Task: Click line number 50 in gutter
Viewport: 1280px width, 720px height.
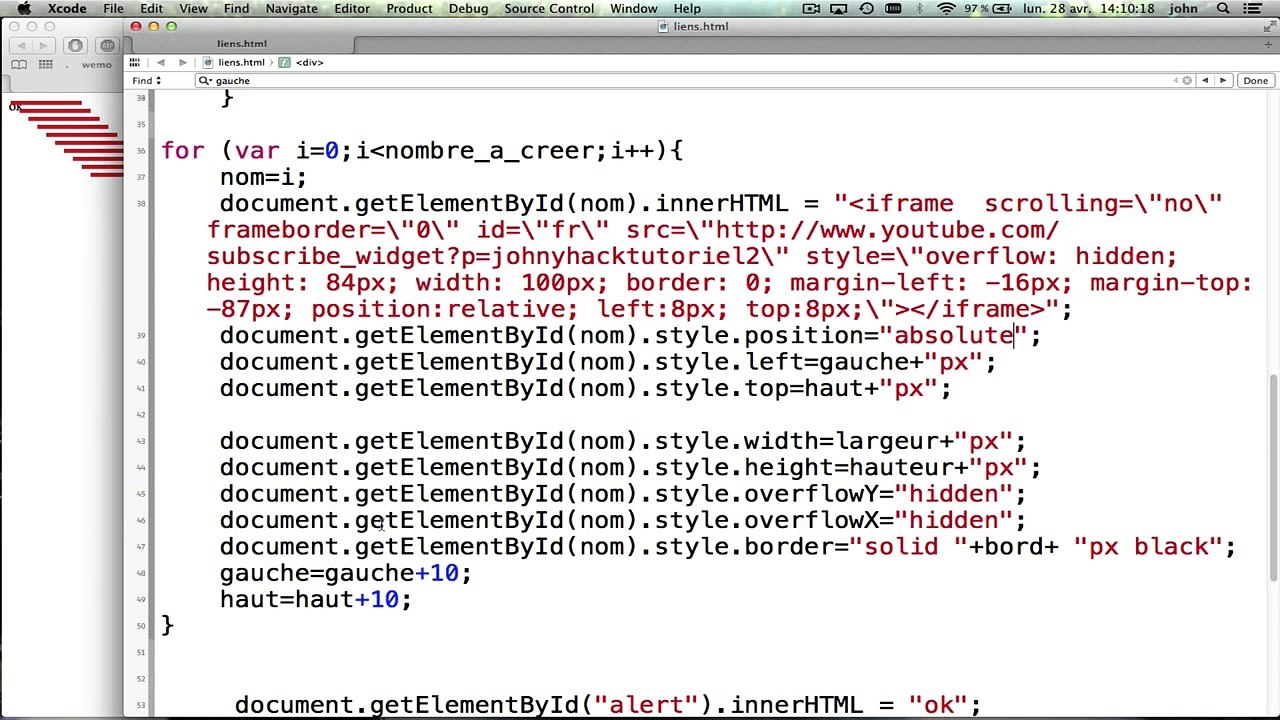Action: point(141,626)
